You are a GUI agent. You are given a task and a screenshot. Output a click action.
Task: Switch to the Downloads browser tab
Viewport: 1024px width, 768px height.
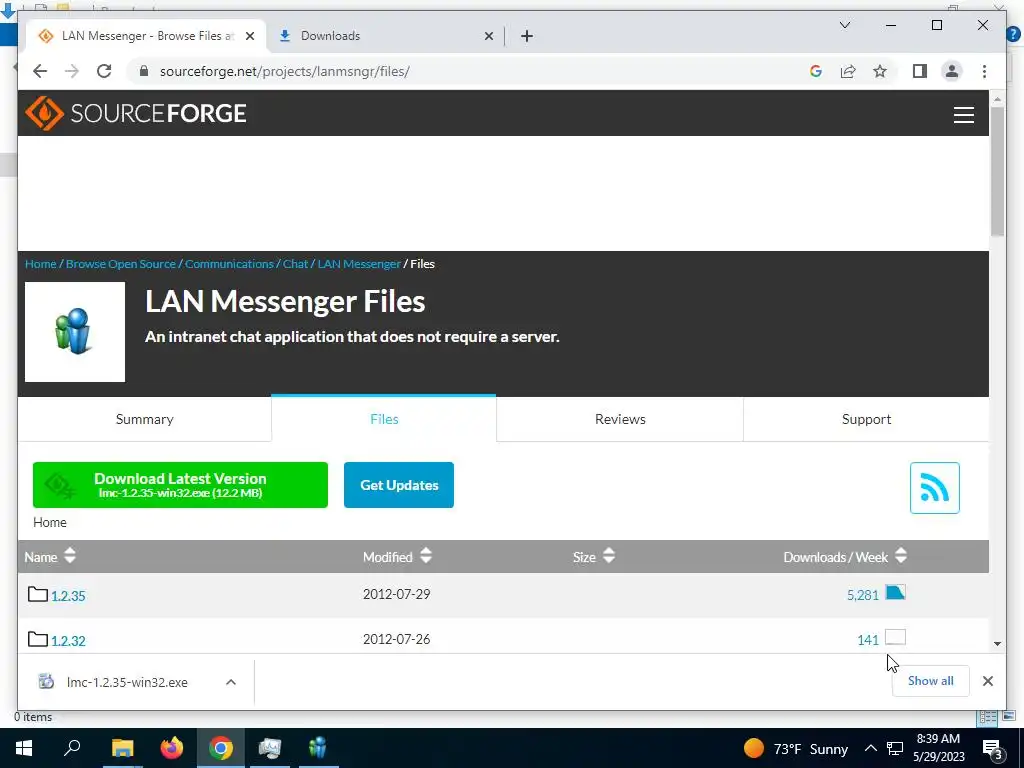(x=385, y=36)
